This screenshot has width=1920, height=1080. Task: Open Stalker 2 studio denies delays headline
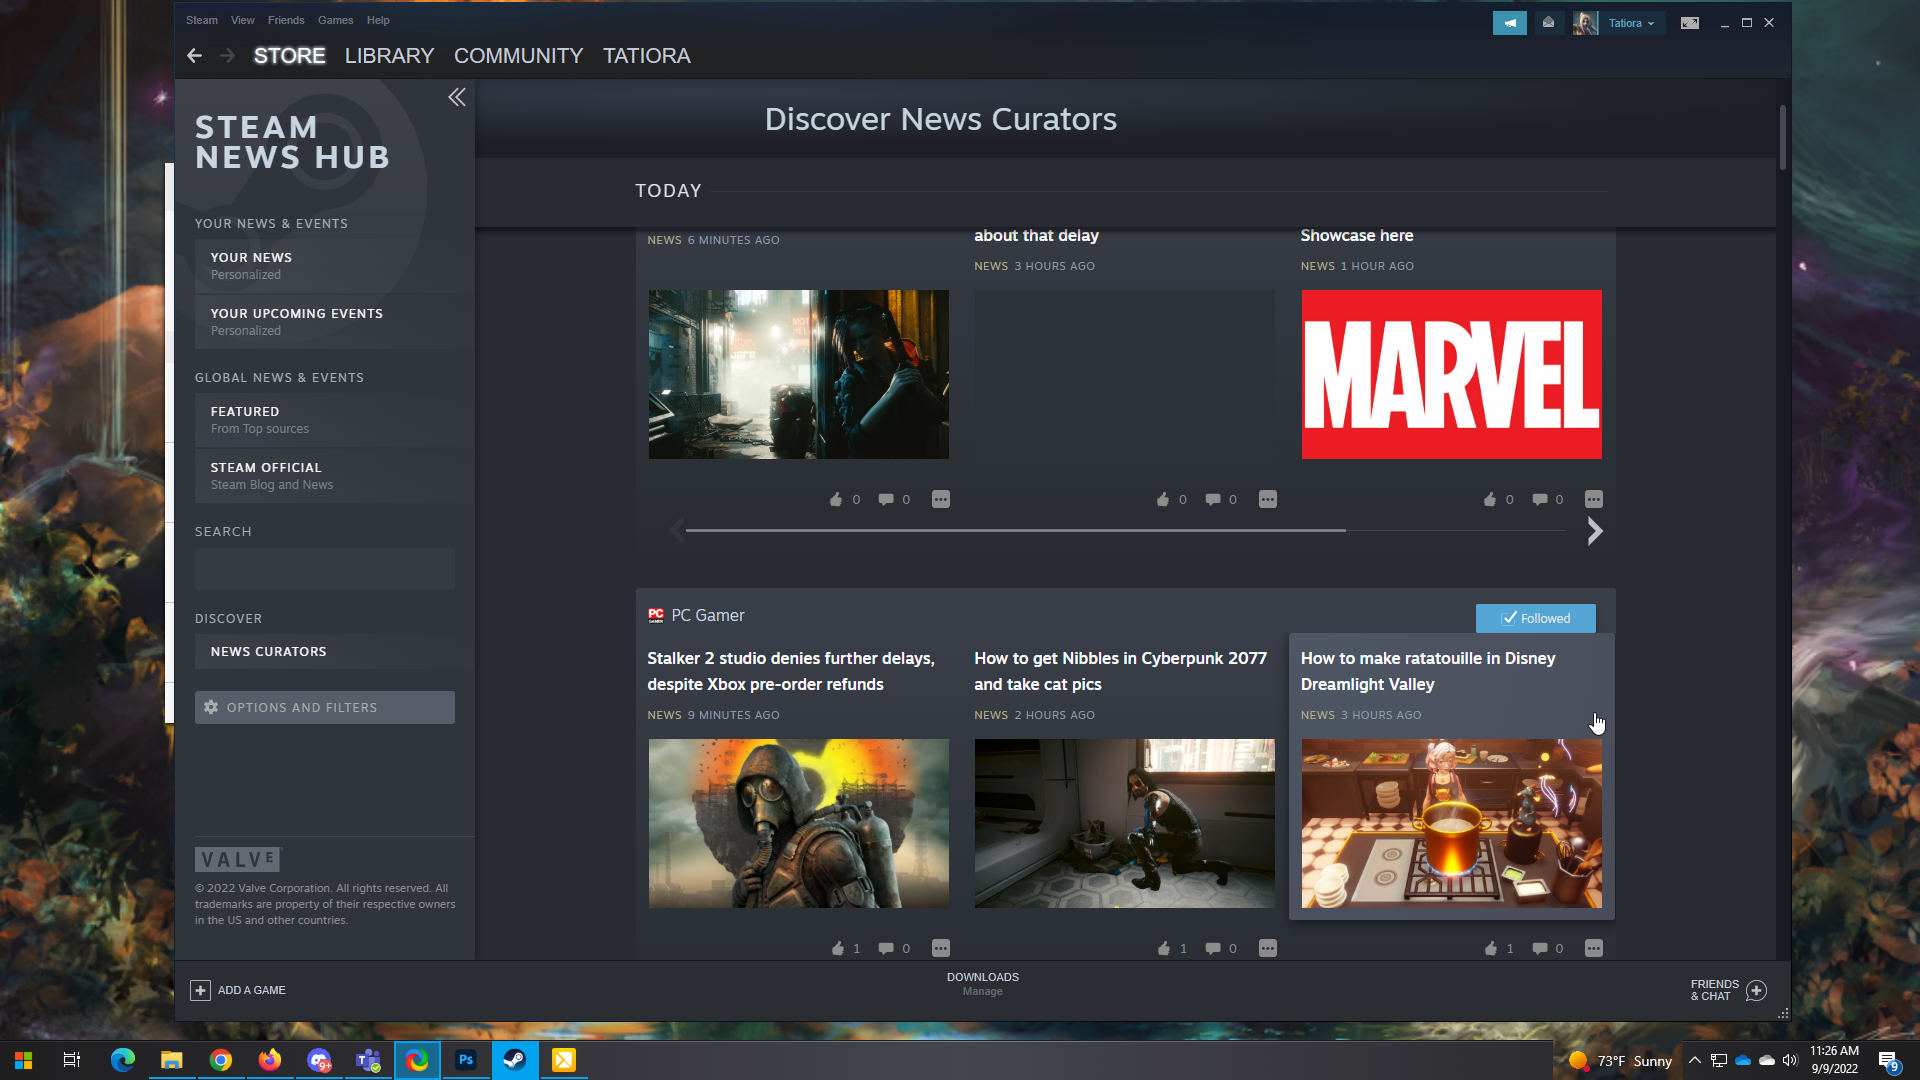click(x=791, y=671)
